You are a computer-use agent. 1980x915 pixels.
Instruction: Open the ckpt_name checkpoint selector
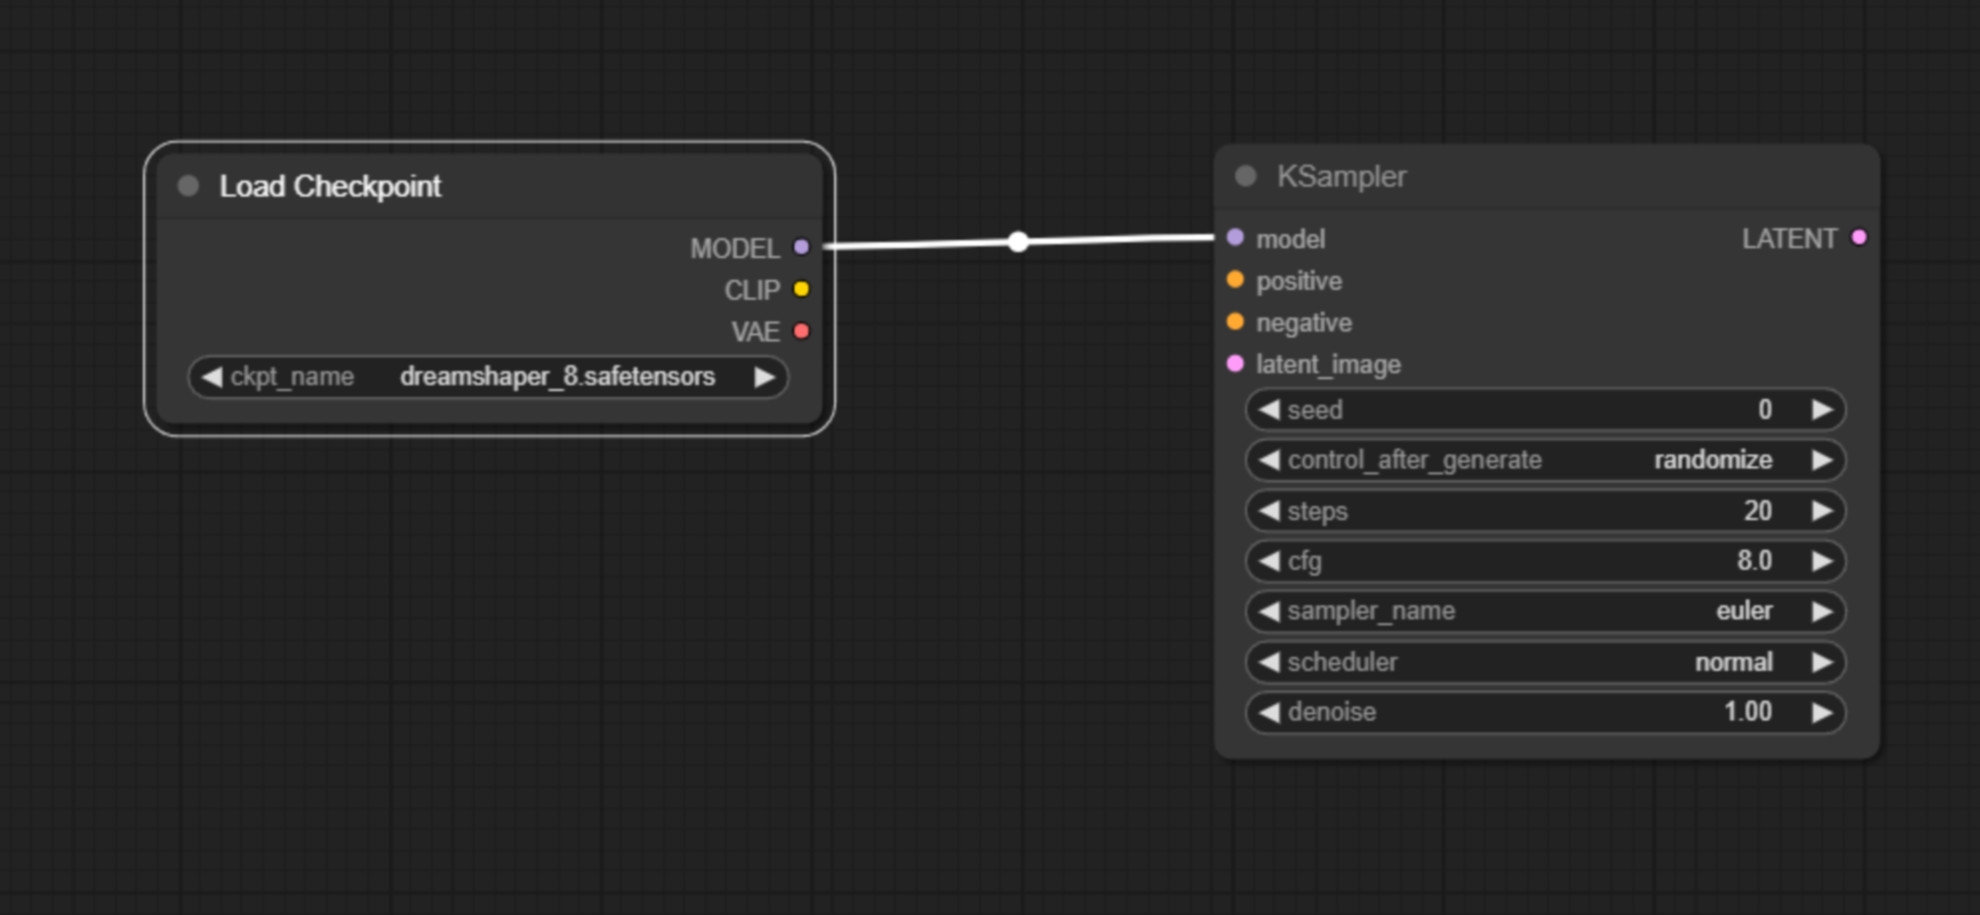488,377
